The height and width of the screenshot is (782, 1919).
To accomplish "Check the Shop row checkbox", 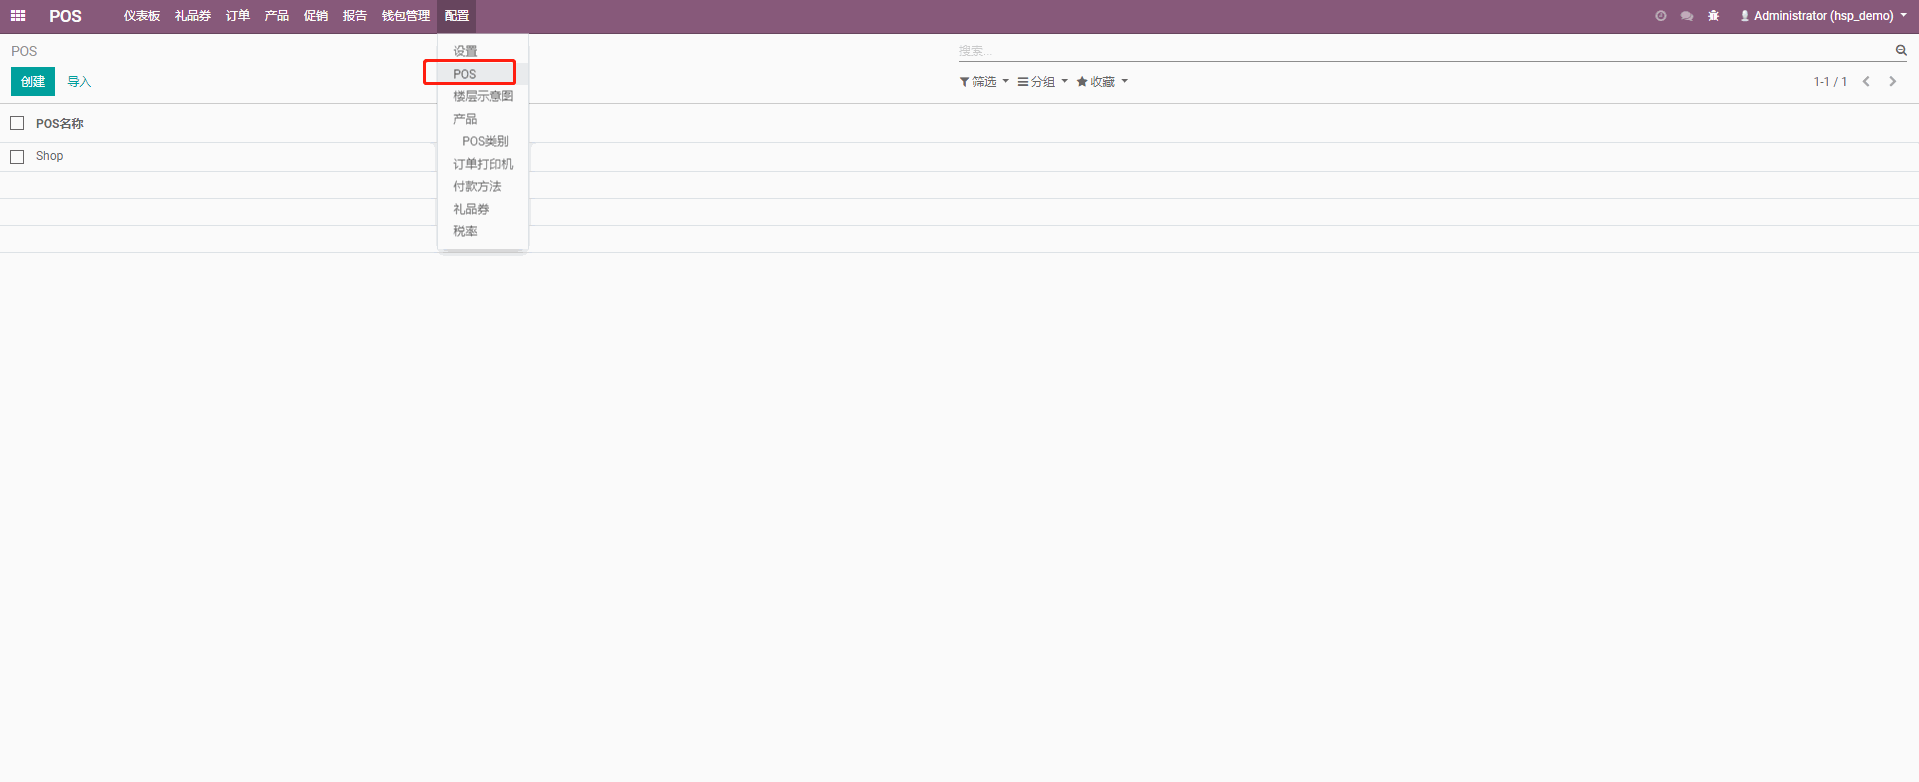I will point(17,157).
